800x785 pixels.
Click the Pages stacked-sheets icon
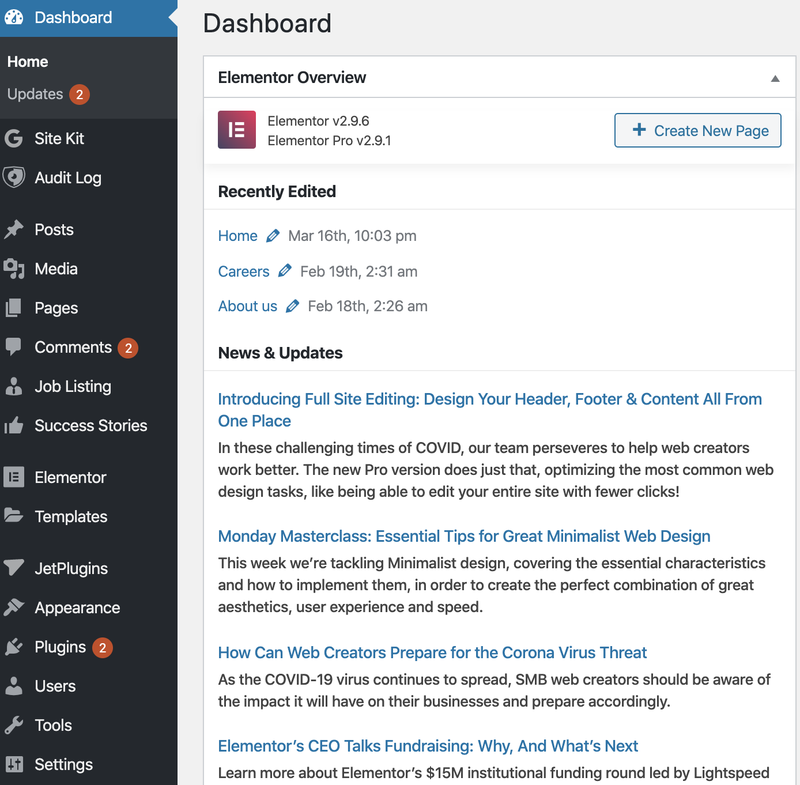14,308
